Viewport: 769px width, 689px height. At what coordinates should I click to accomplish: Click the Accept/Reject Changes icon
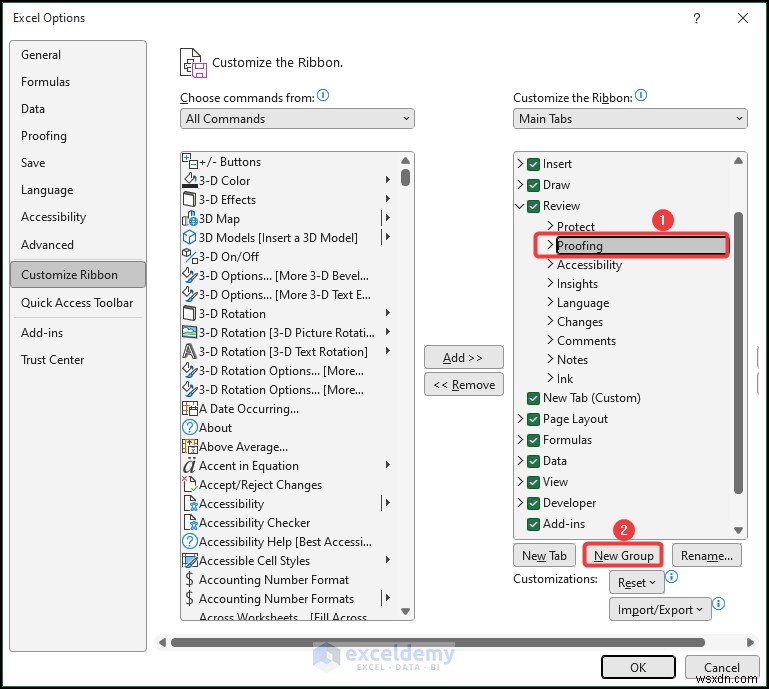point(189,484)
